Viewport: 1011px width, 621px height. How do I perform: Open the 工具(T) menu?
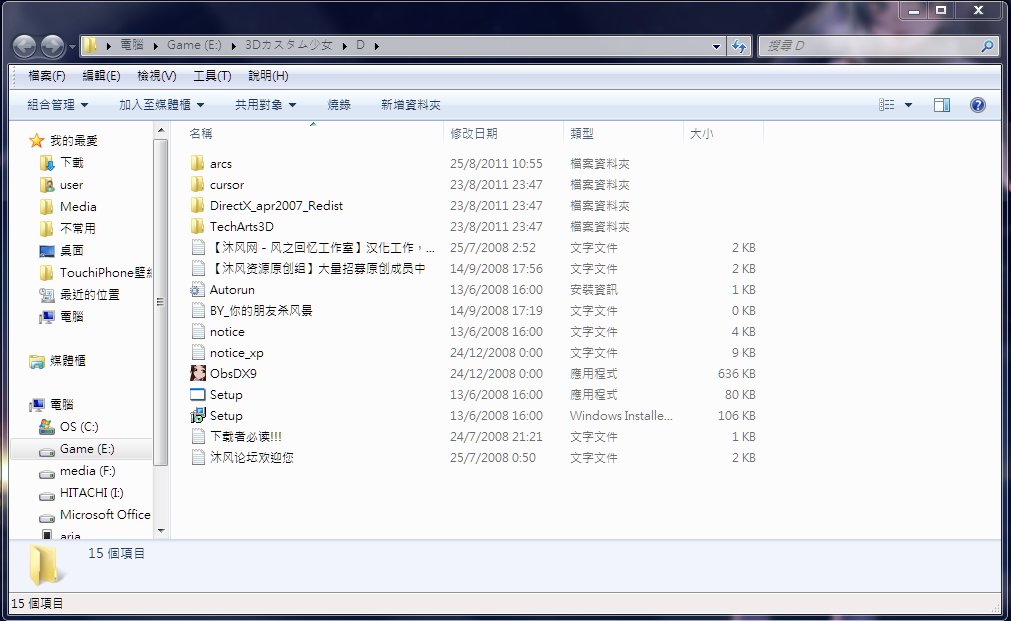point(211,76)
